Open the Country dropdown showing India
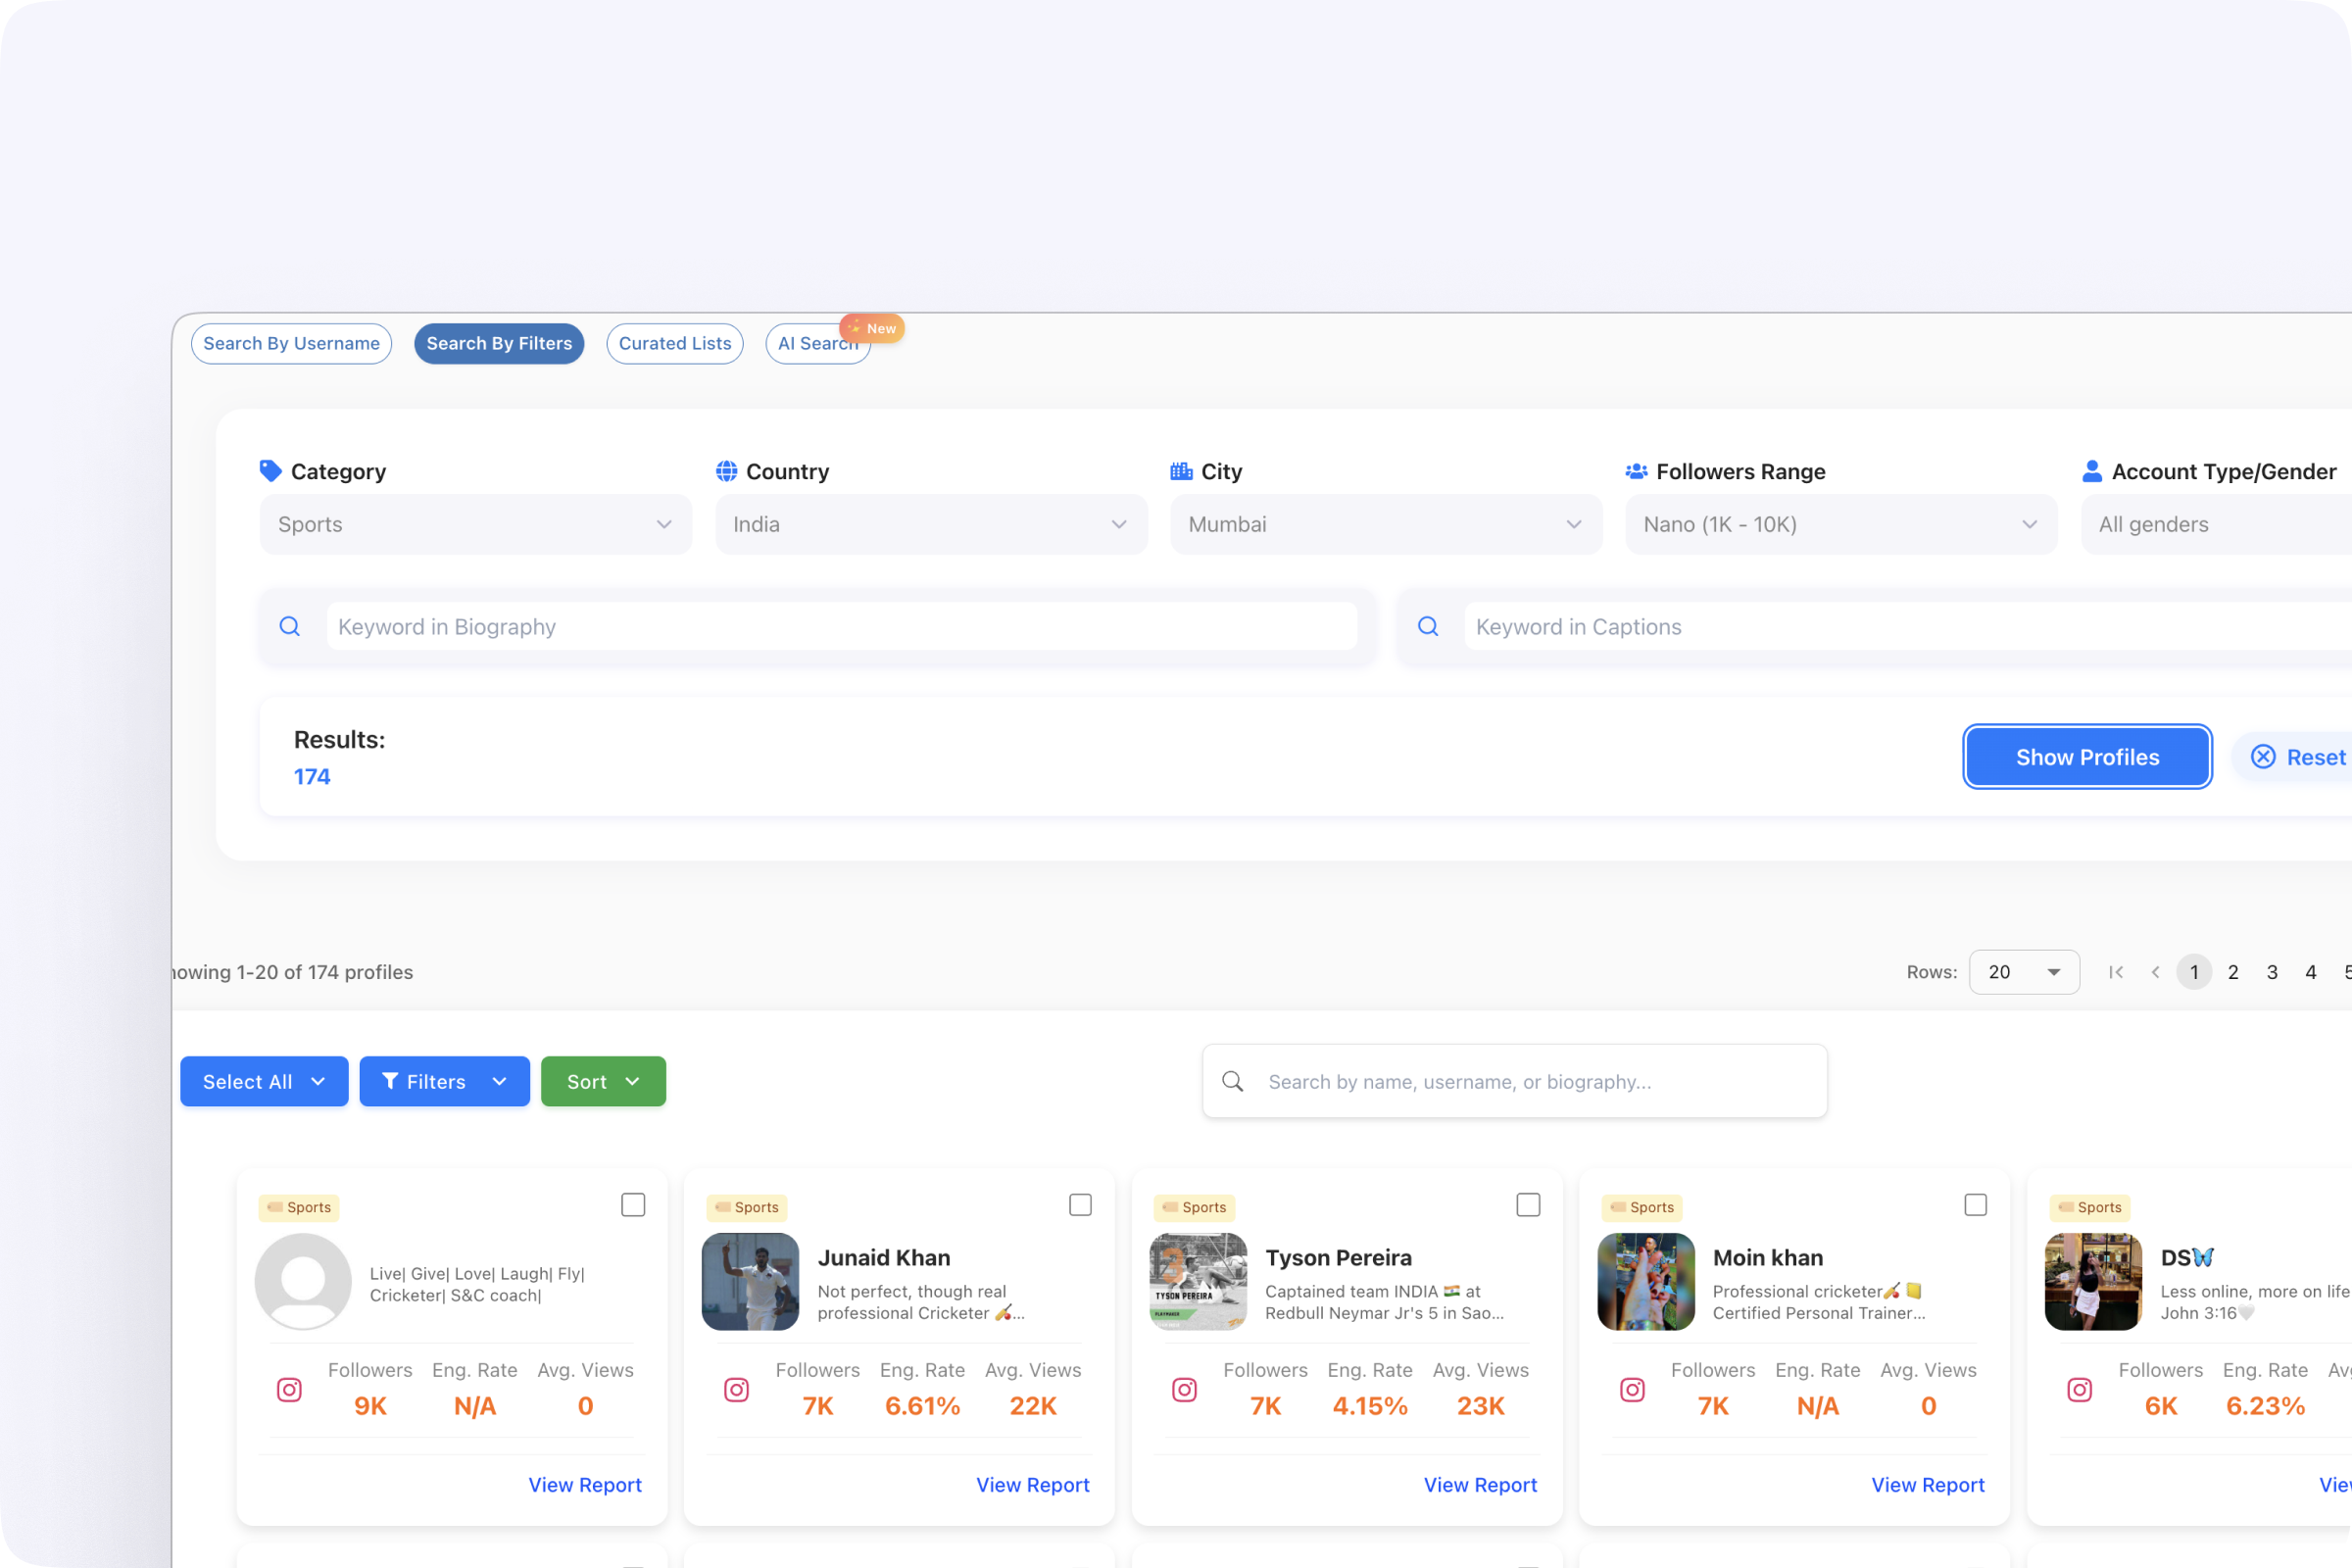This screenshot has width=2352, height=1568. coord(931,524)
